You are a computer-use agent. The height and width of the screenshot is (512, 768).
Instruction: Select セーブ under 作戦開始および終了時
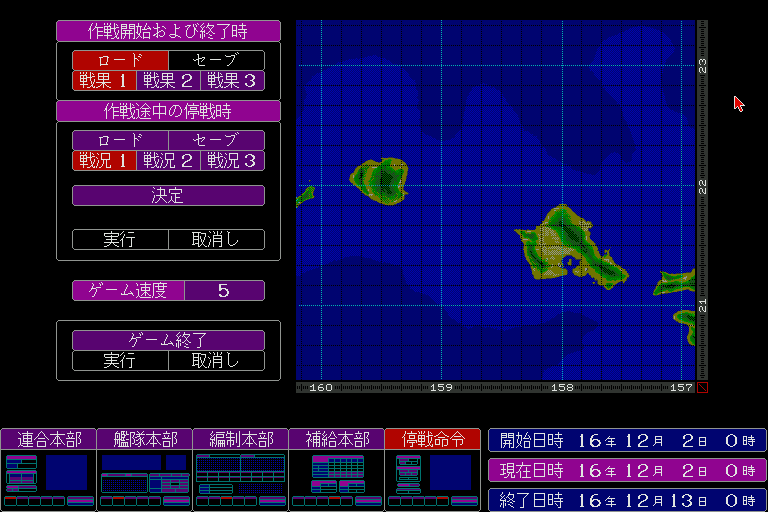coord(216,60)
